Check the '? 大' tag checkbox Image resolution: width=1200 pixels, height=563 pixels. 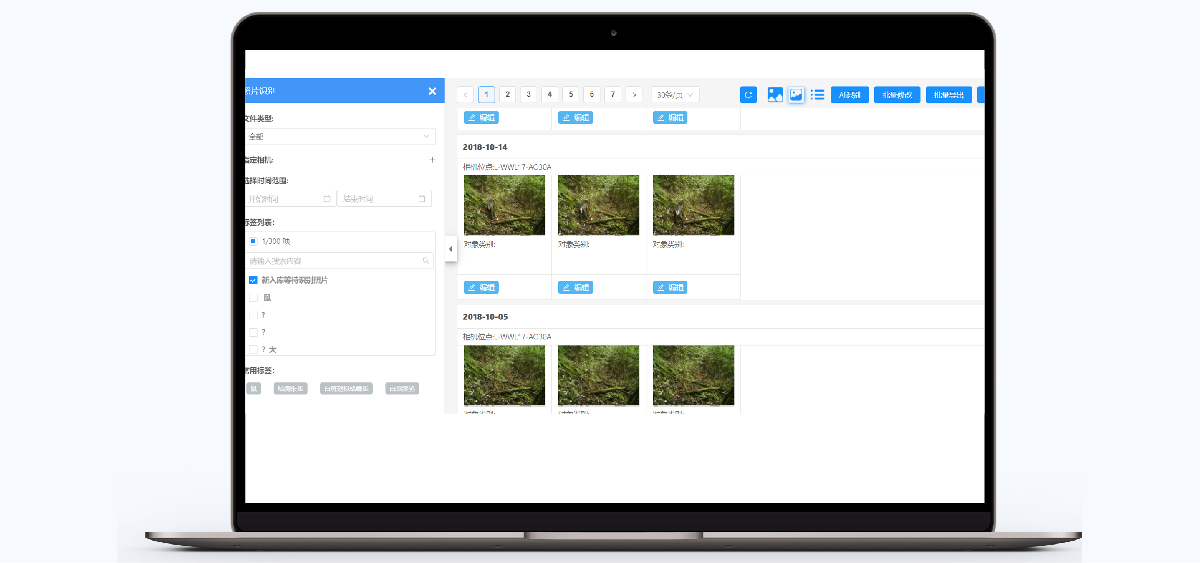(x=253, y=349)
